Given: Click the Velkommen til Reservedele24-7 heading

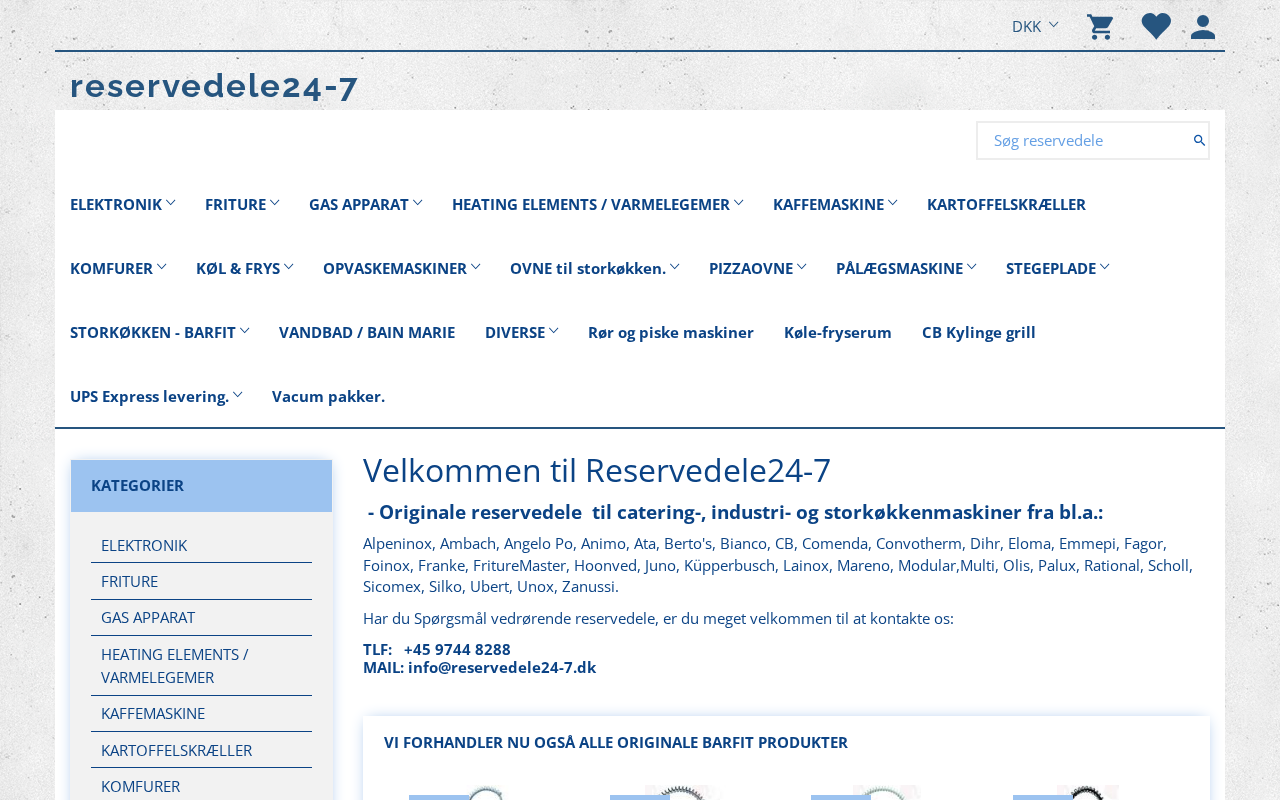Looking at the screenshot, I should 597,470.
